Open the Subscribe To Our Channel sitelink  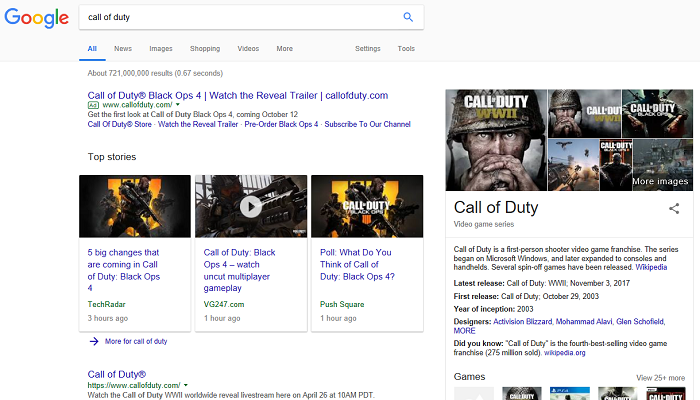tap(367, 124)
